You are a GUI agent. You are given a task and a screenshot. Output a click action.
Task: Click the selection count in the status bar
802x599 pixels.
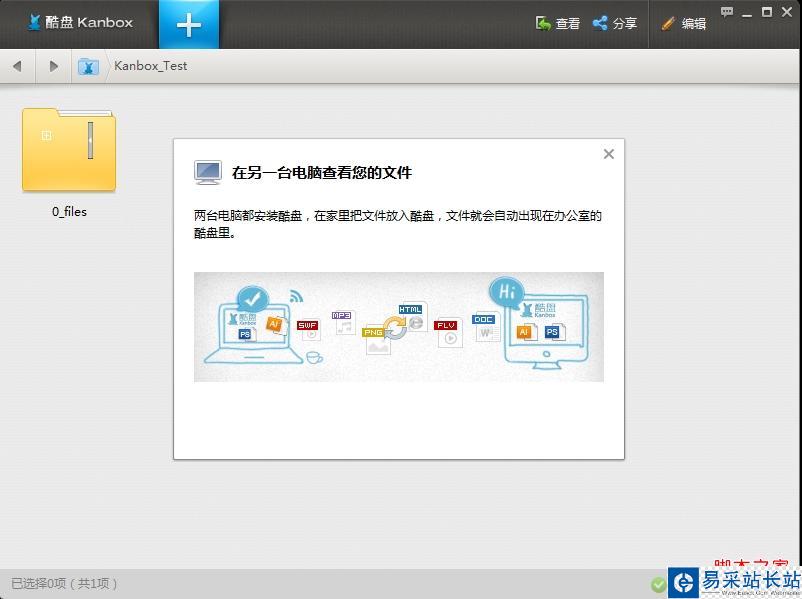click(x=63, y=583)
